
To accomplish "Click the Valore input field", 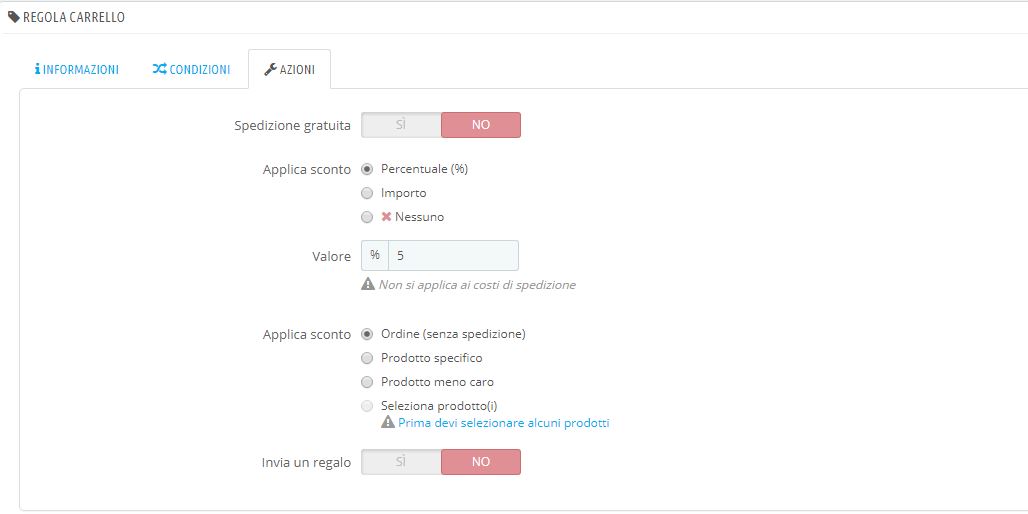I will tap(453, 256).
